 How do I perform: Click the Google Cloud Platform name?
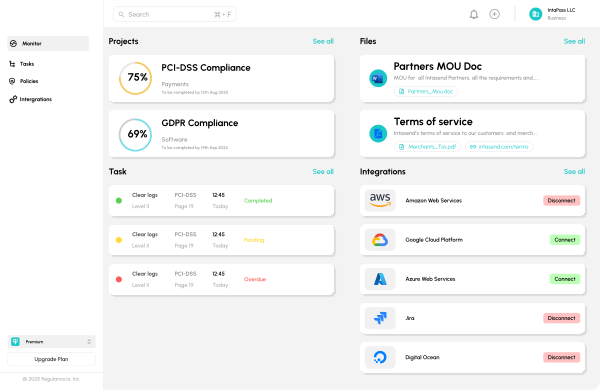tap(434, 240)
